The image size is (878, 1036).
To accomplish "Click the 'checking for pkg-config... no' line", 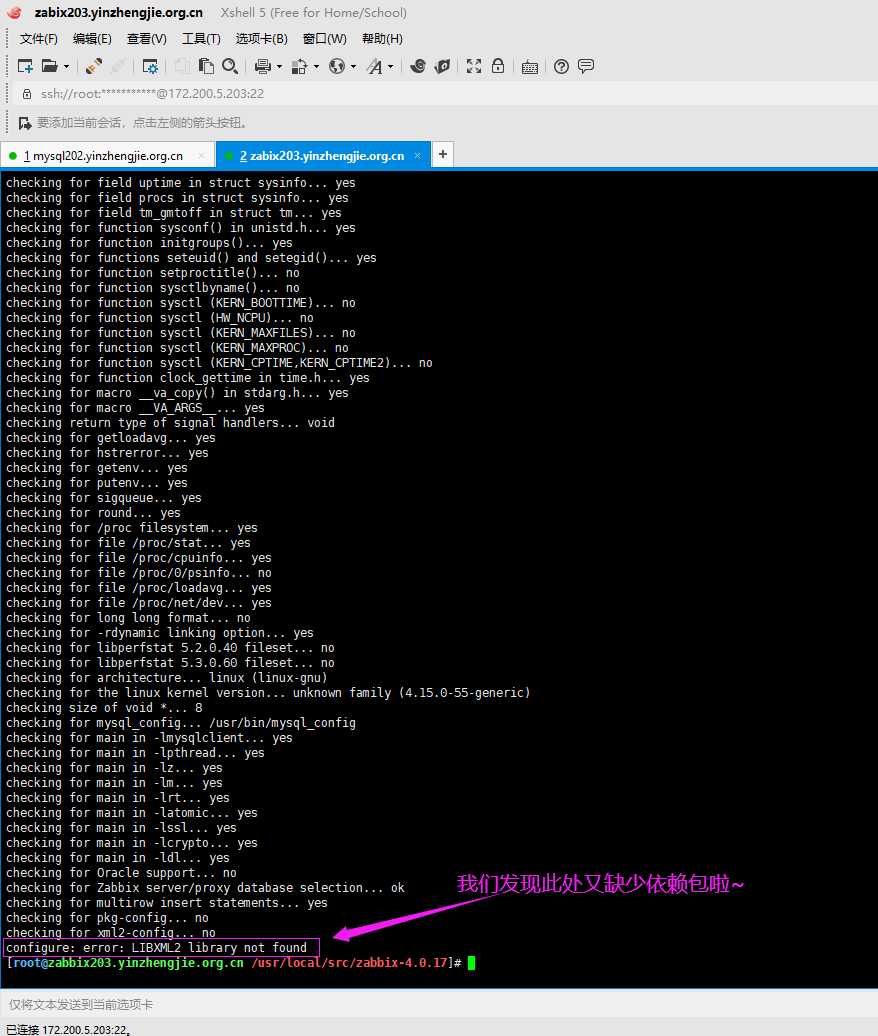I will coord(107,918).
